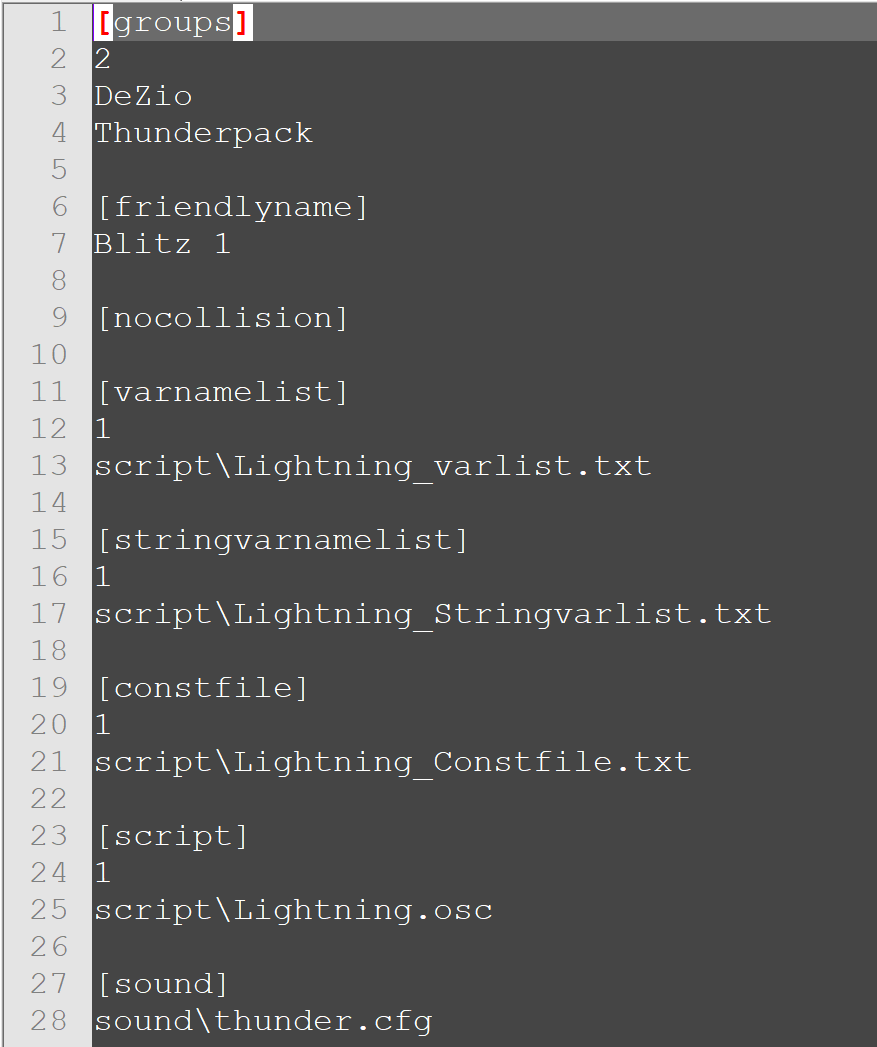Click the [groups] header on line 1
Screen dimensions: 877x1047
click(173, 22)
